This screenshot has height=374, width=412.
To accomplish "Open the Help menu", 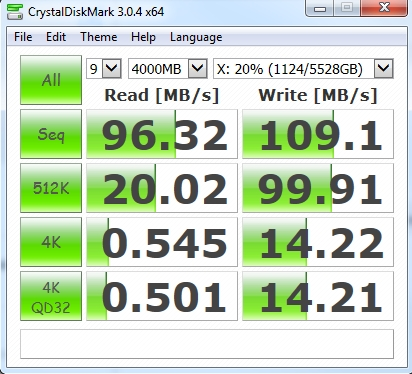I will point(143,37).
